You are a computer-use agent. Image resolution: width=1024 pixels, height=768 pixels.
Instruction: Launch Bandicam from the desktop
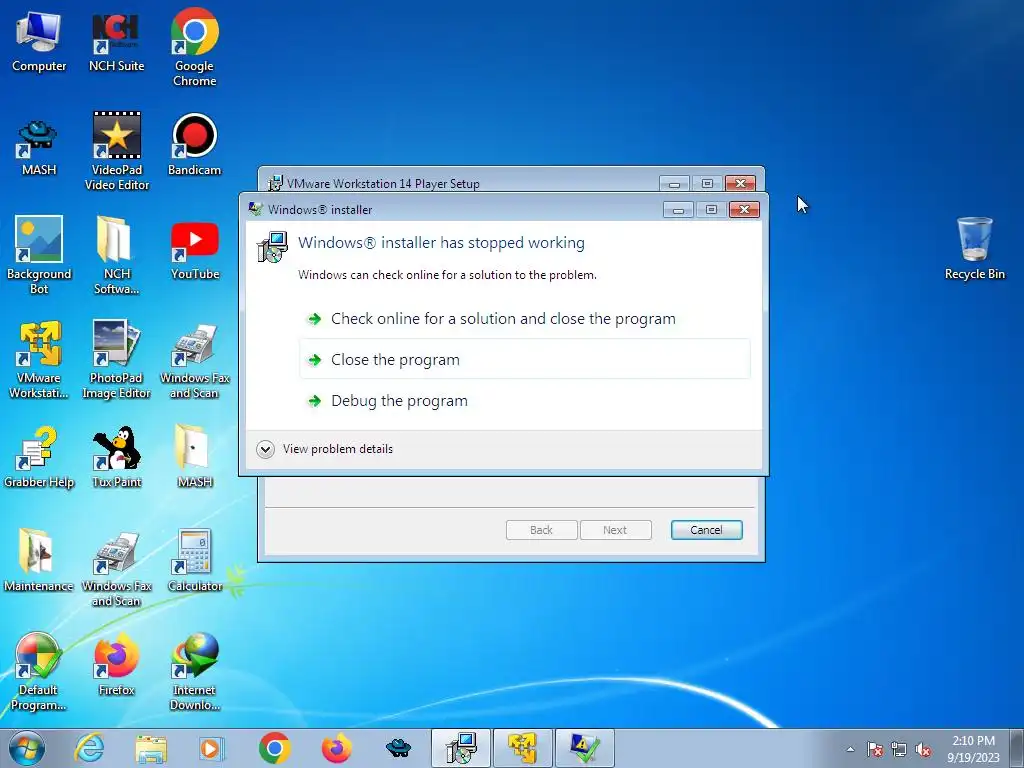click(195, 145)
